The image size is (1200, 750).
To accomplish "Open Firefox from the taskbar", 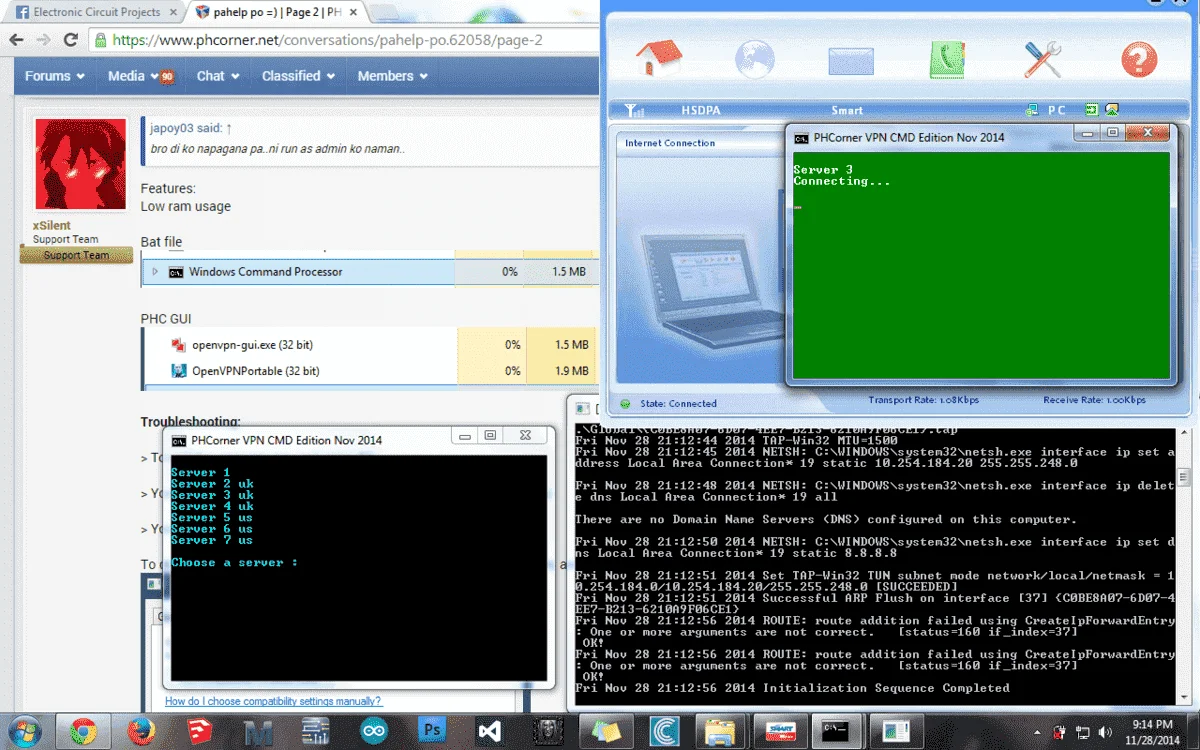I will point(141,731).
